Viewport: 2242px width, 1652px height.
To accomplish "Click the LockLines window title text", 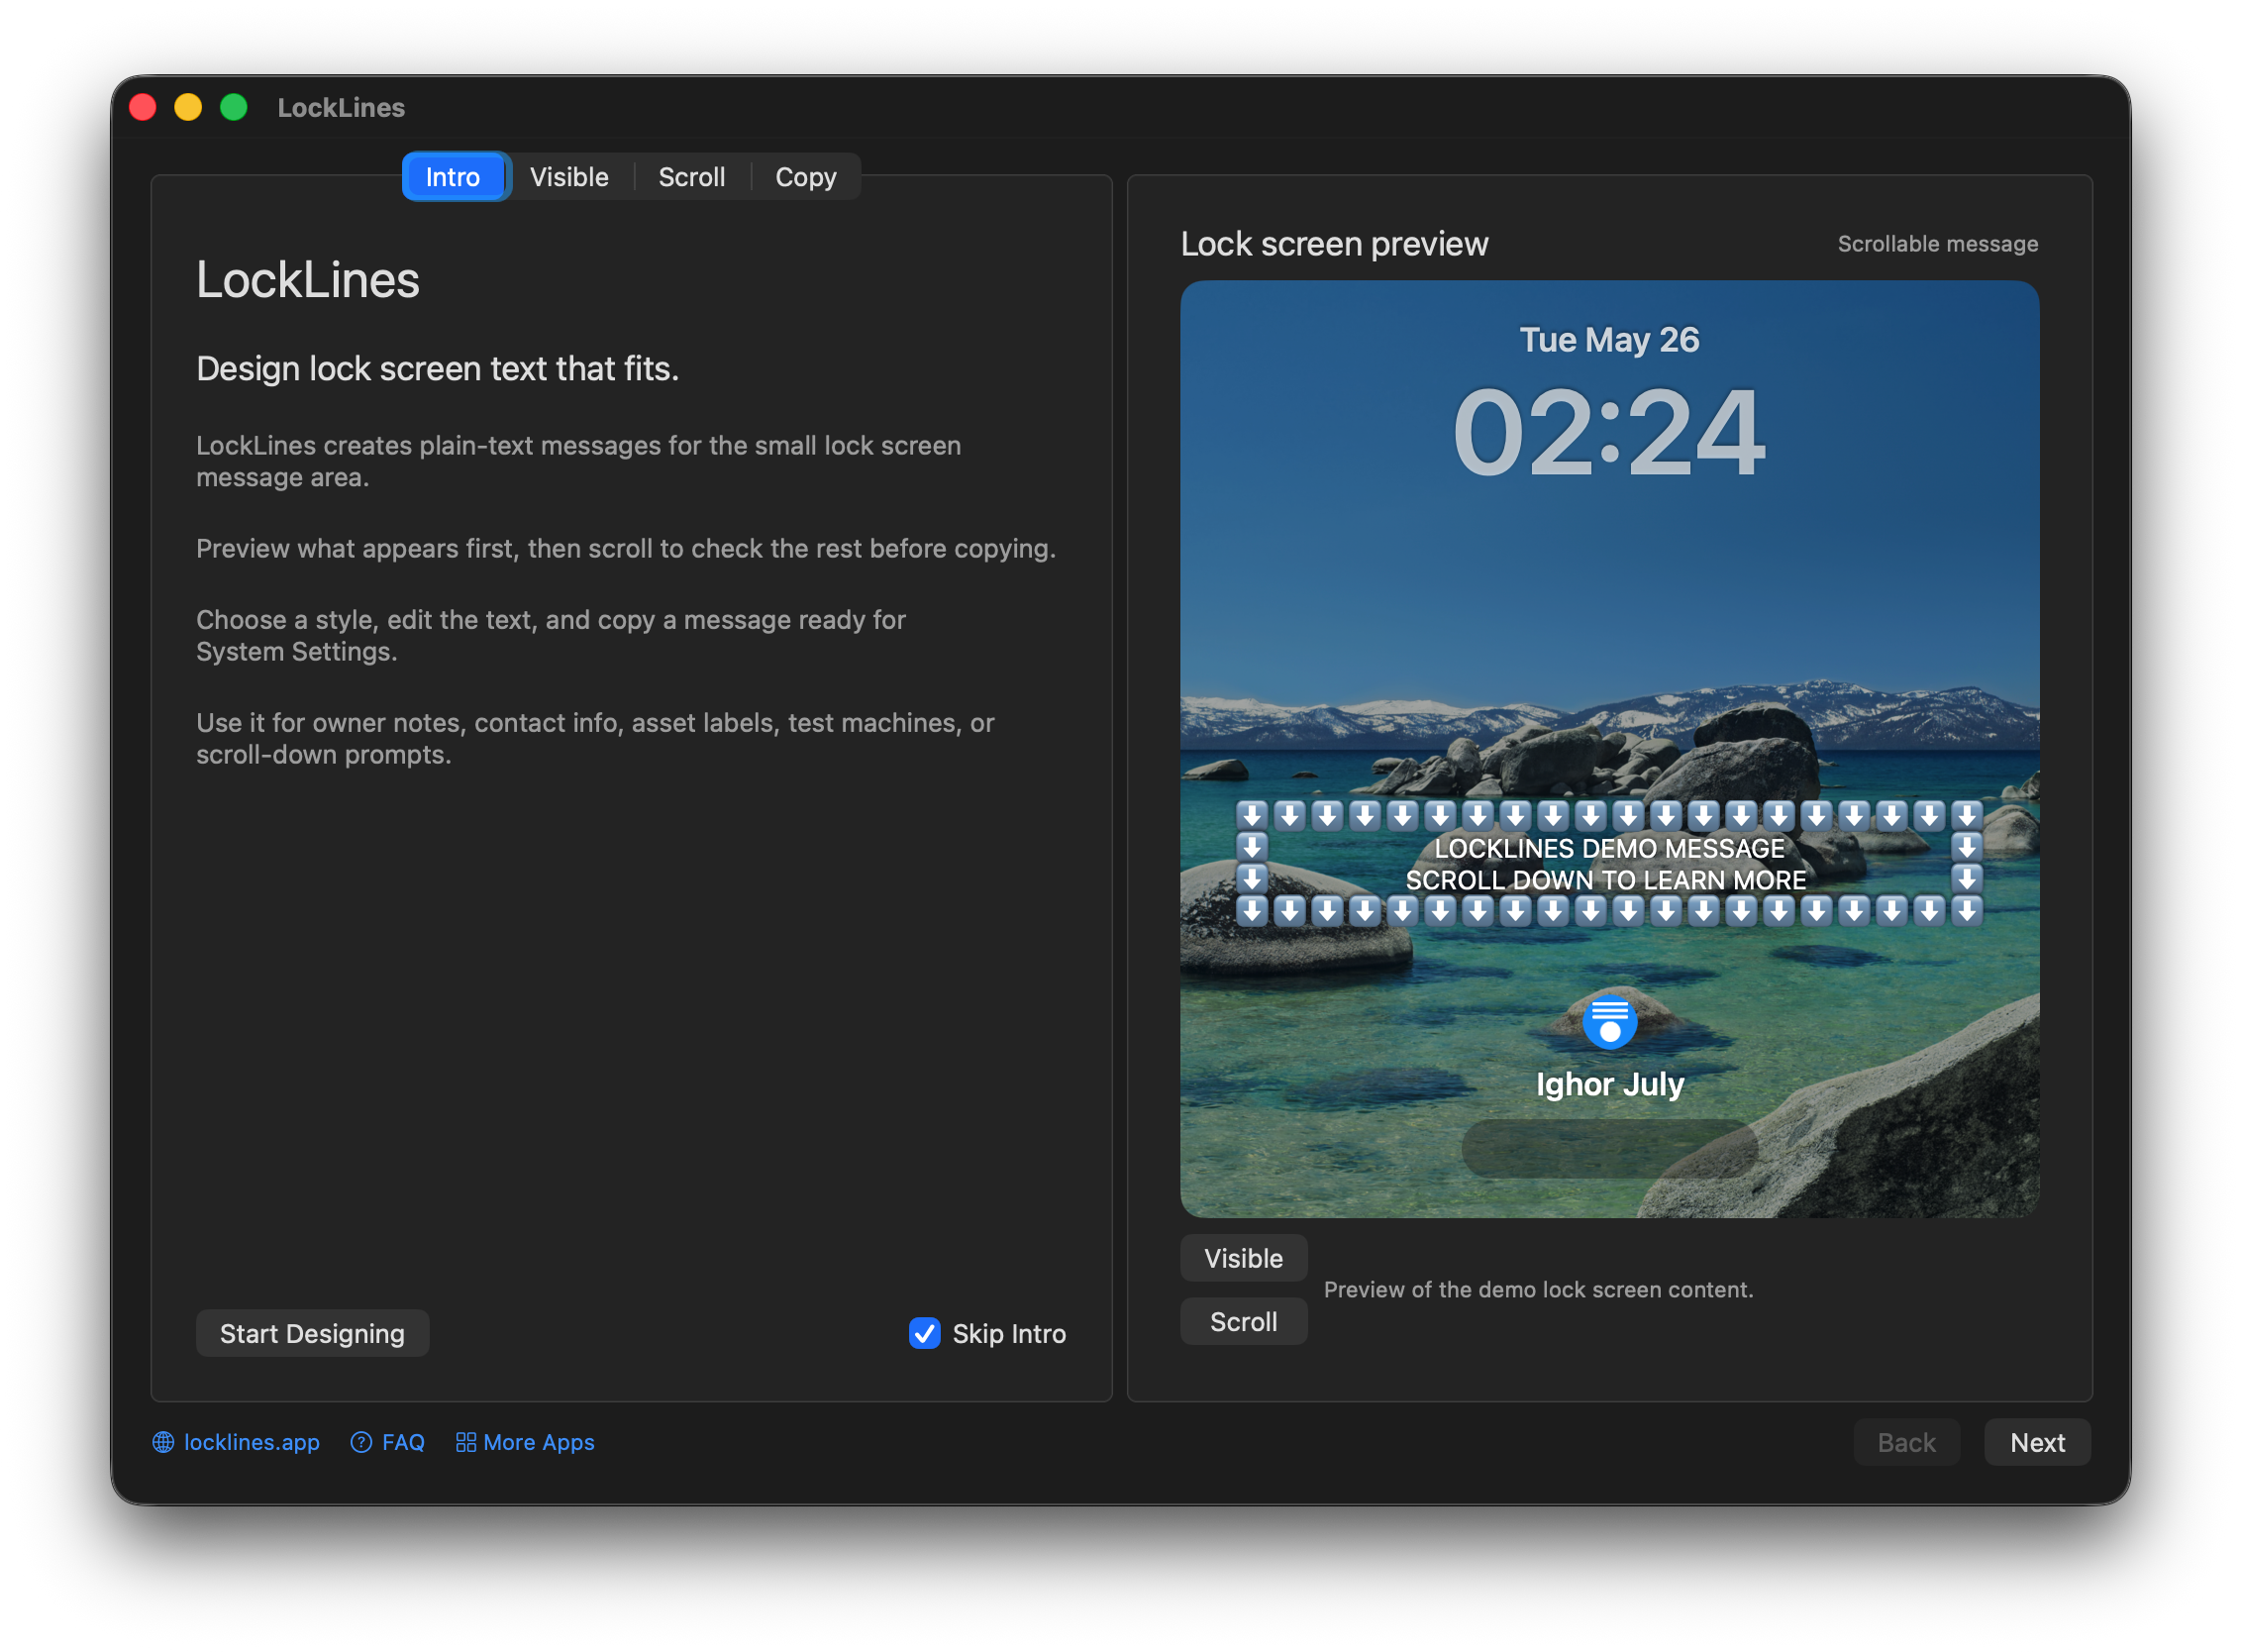I will point(341,108).
